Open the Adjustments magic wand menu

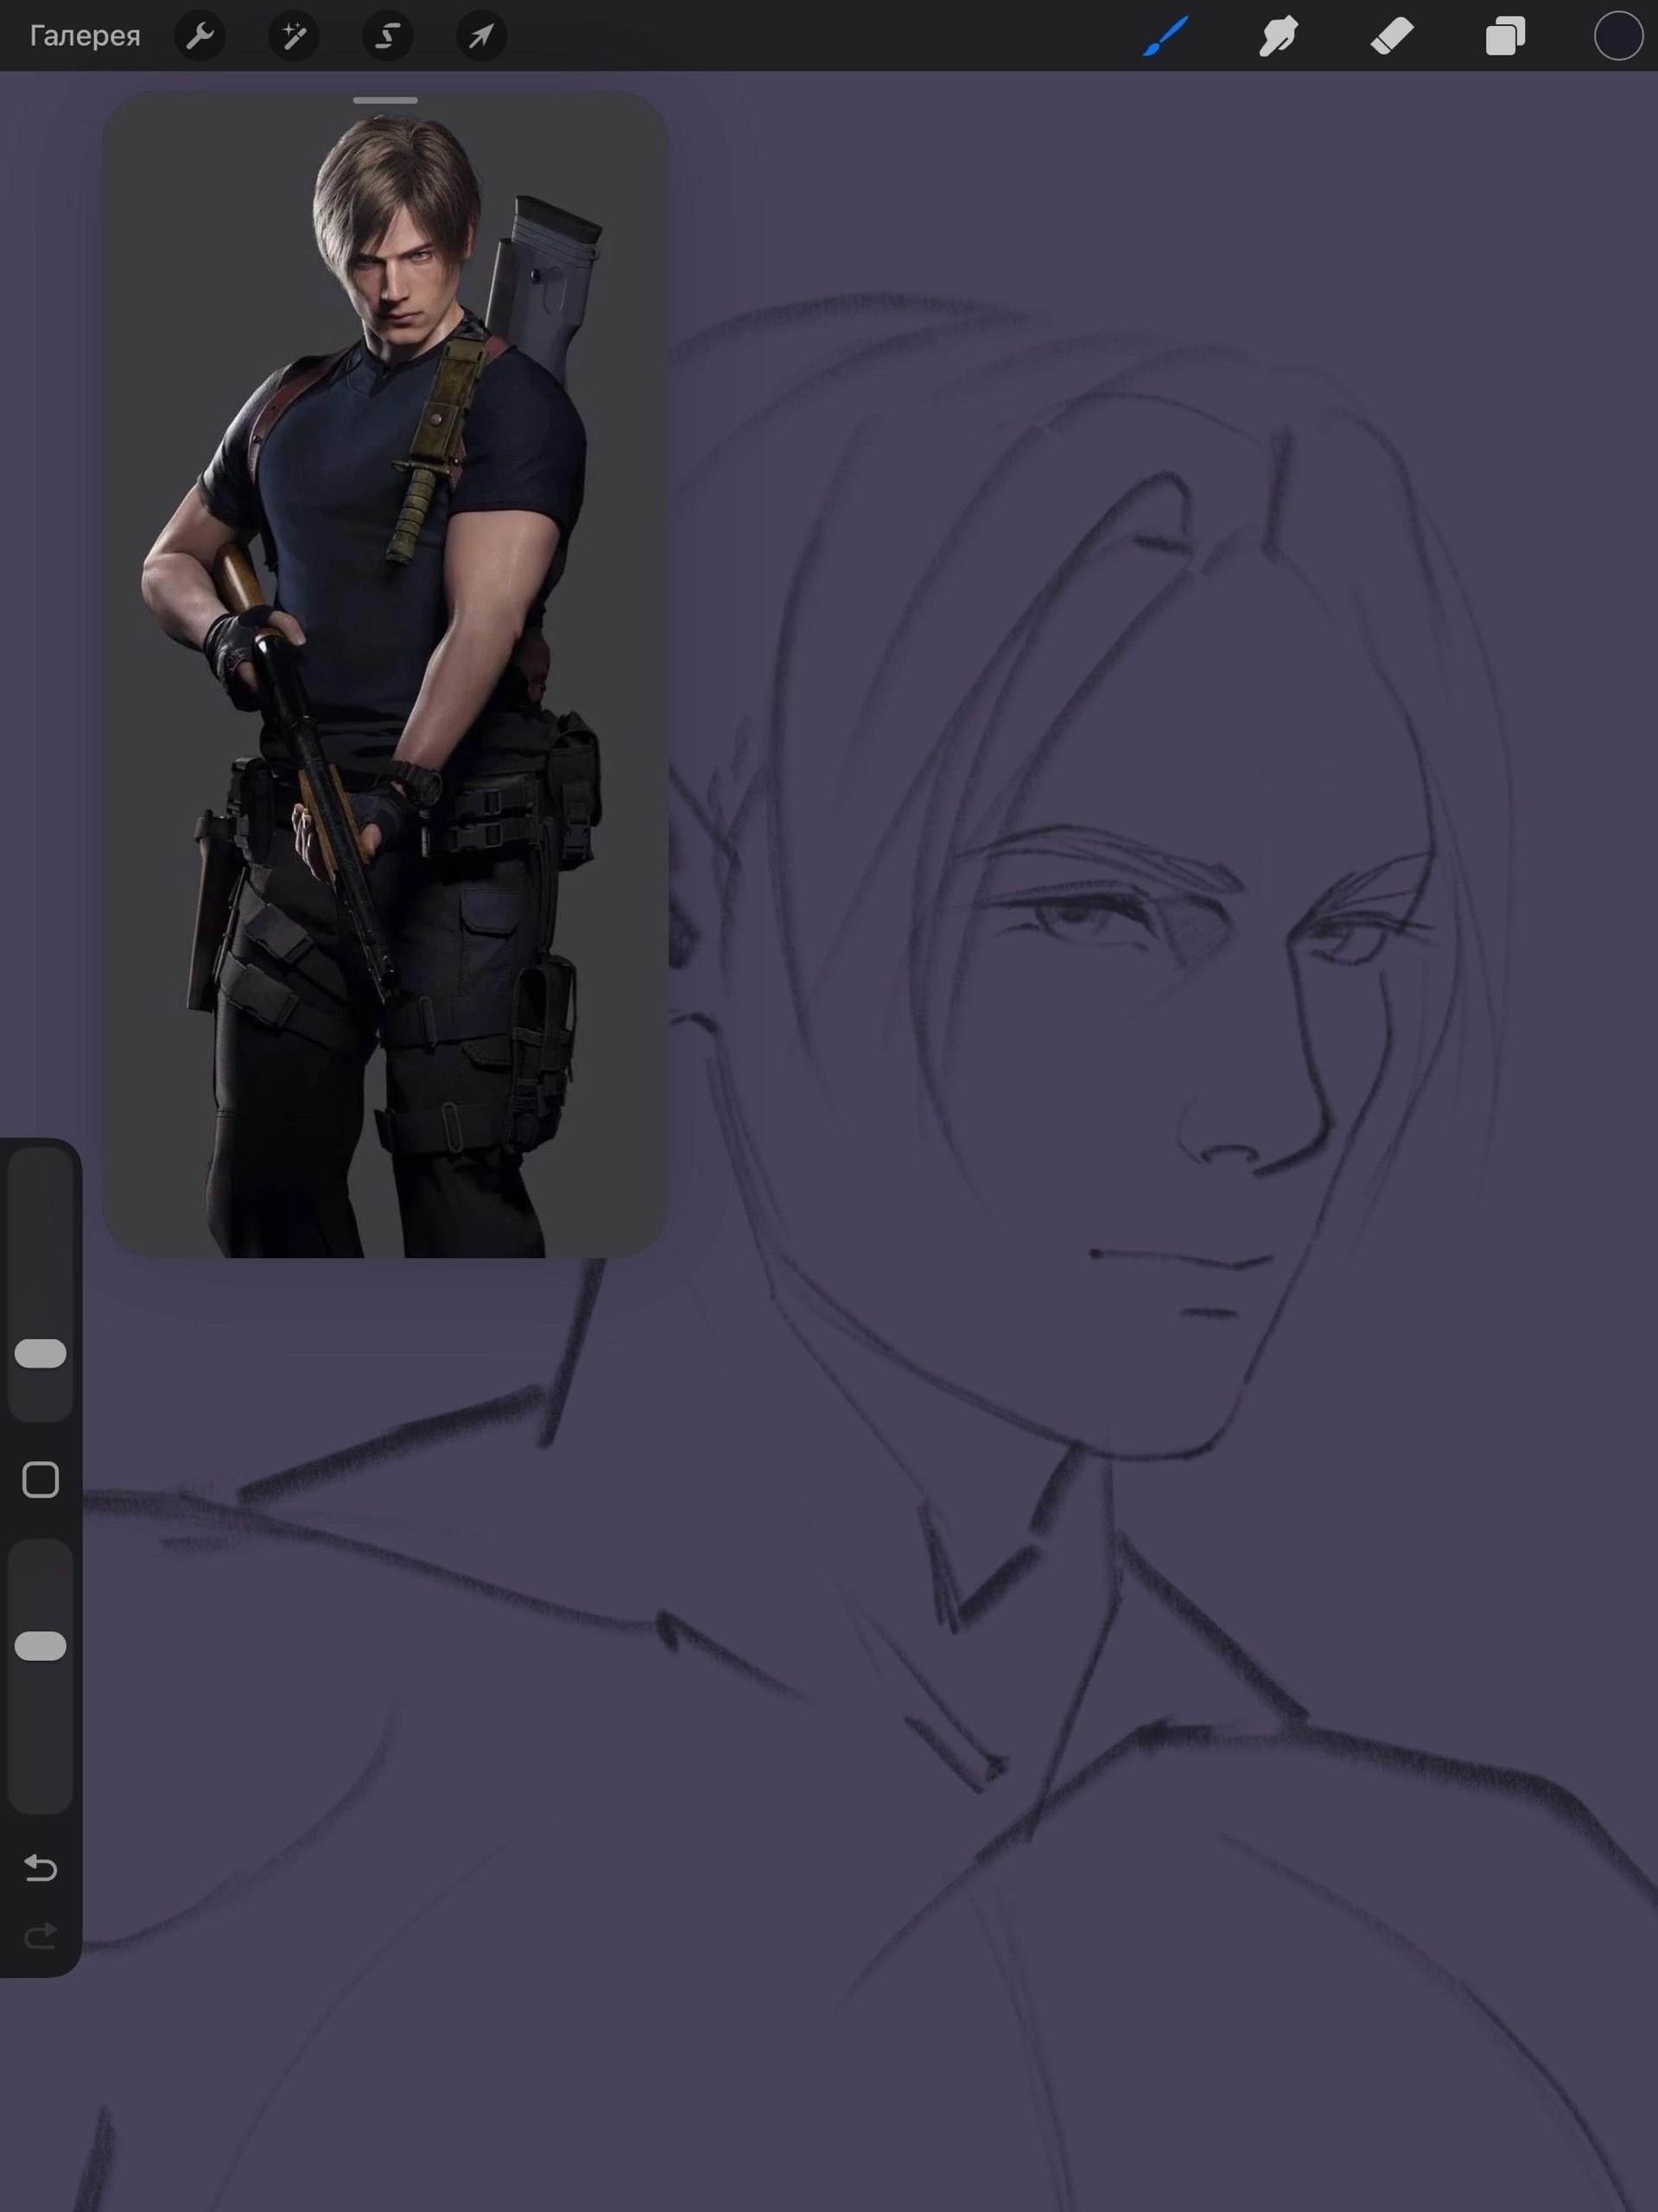point(294,36)
